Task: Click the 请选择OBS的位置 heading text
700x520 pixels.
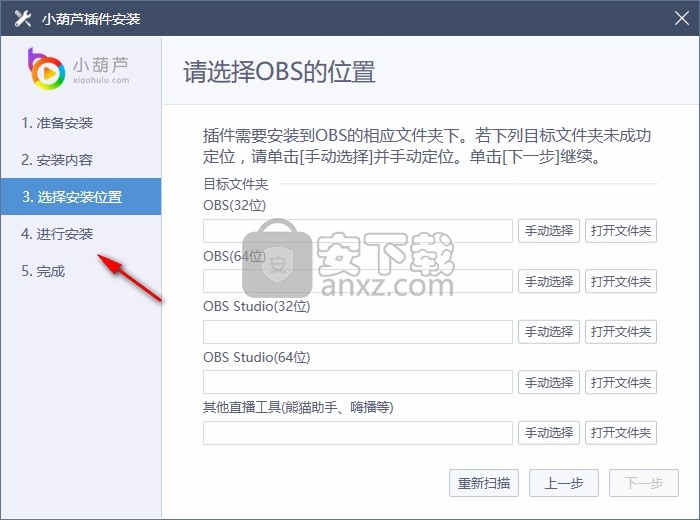Action: pos(279,71)
